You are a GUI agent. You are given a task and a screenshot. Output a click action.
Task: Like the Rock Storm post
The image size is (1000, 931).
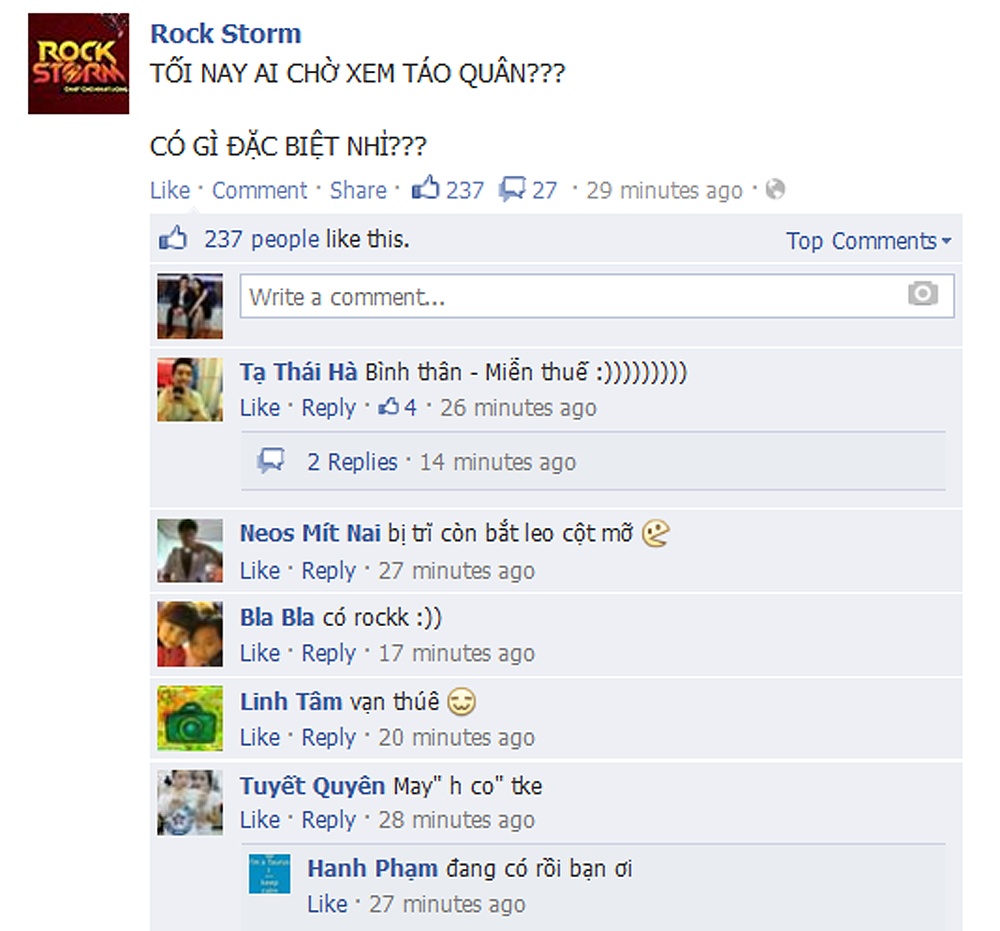(x=170, y=190)
